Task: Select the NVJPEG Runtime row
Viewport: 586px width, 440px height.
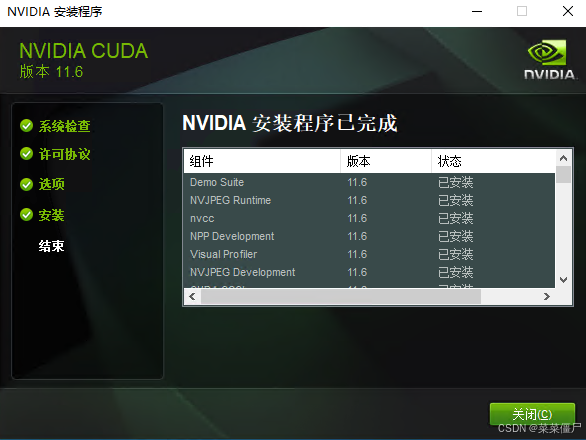Action: coord(369,200)
